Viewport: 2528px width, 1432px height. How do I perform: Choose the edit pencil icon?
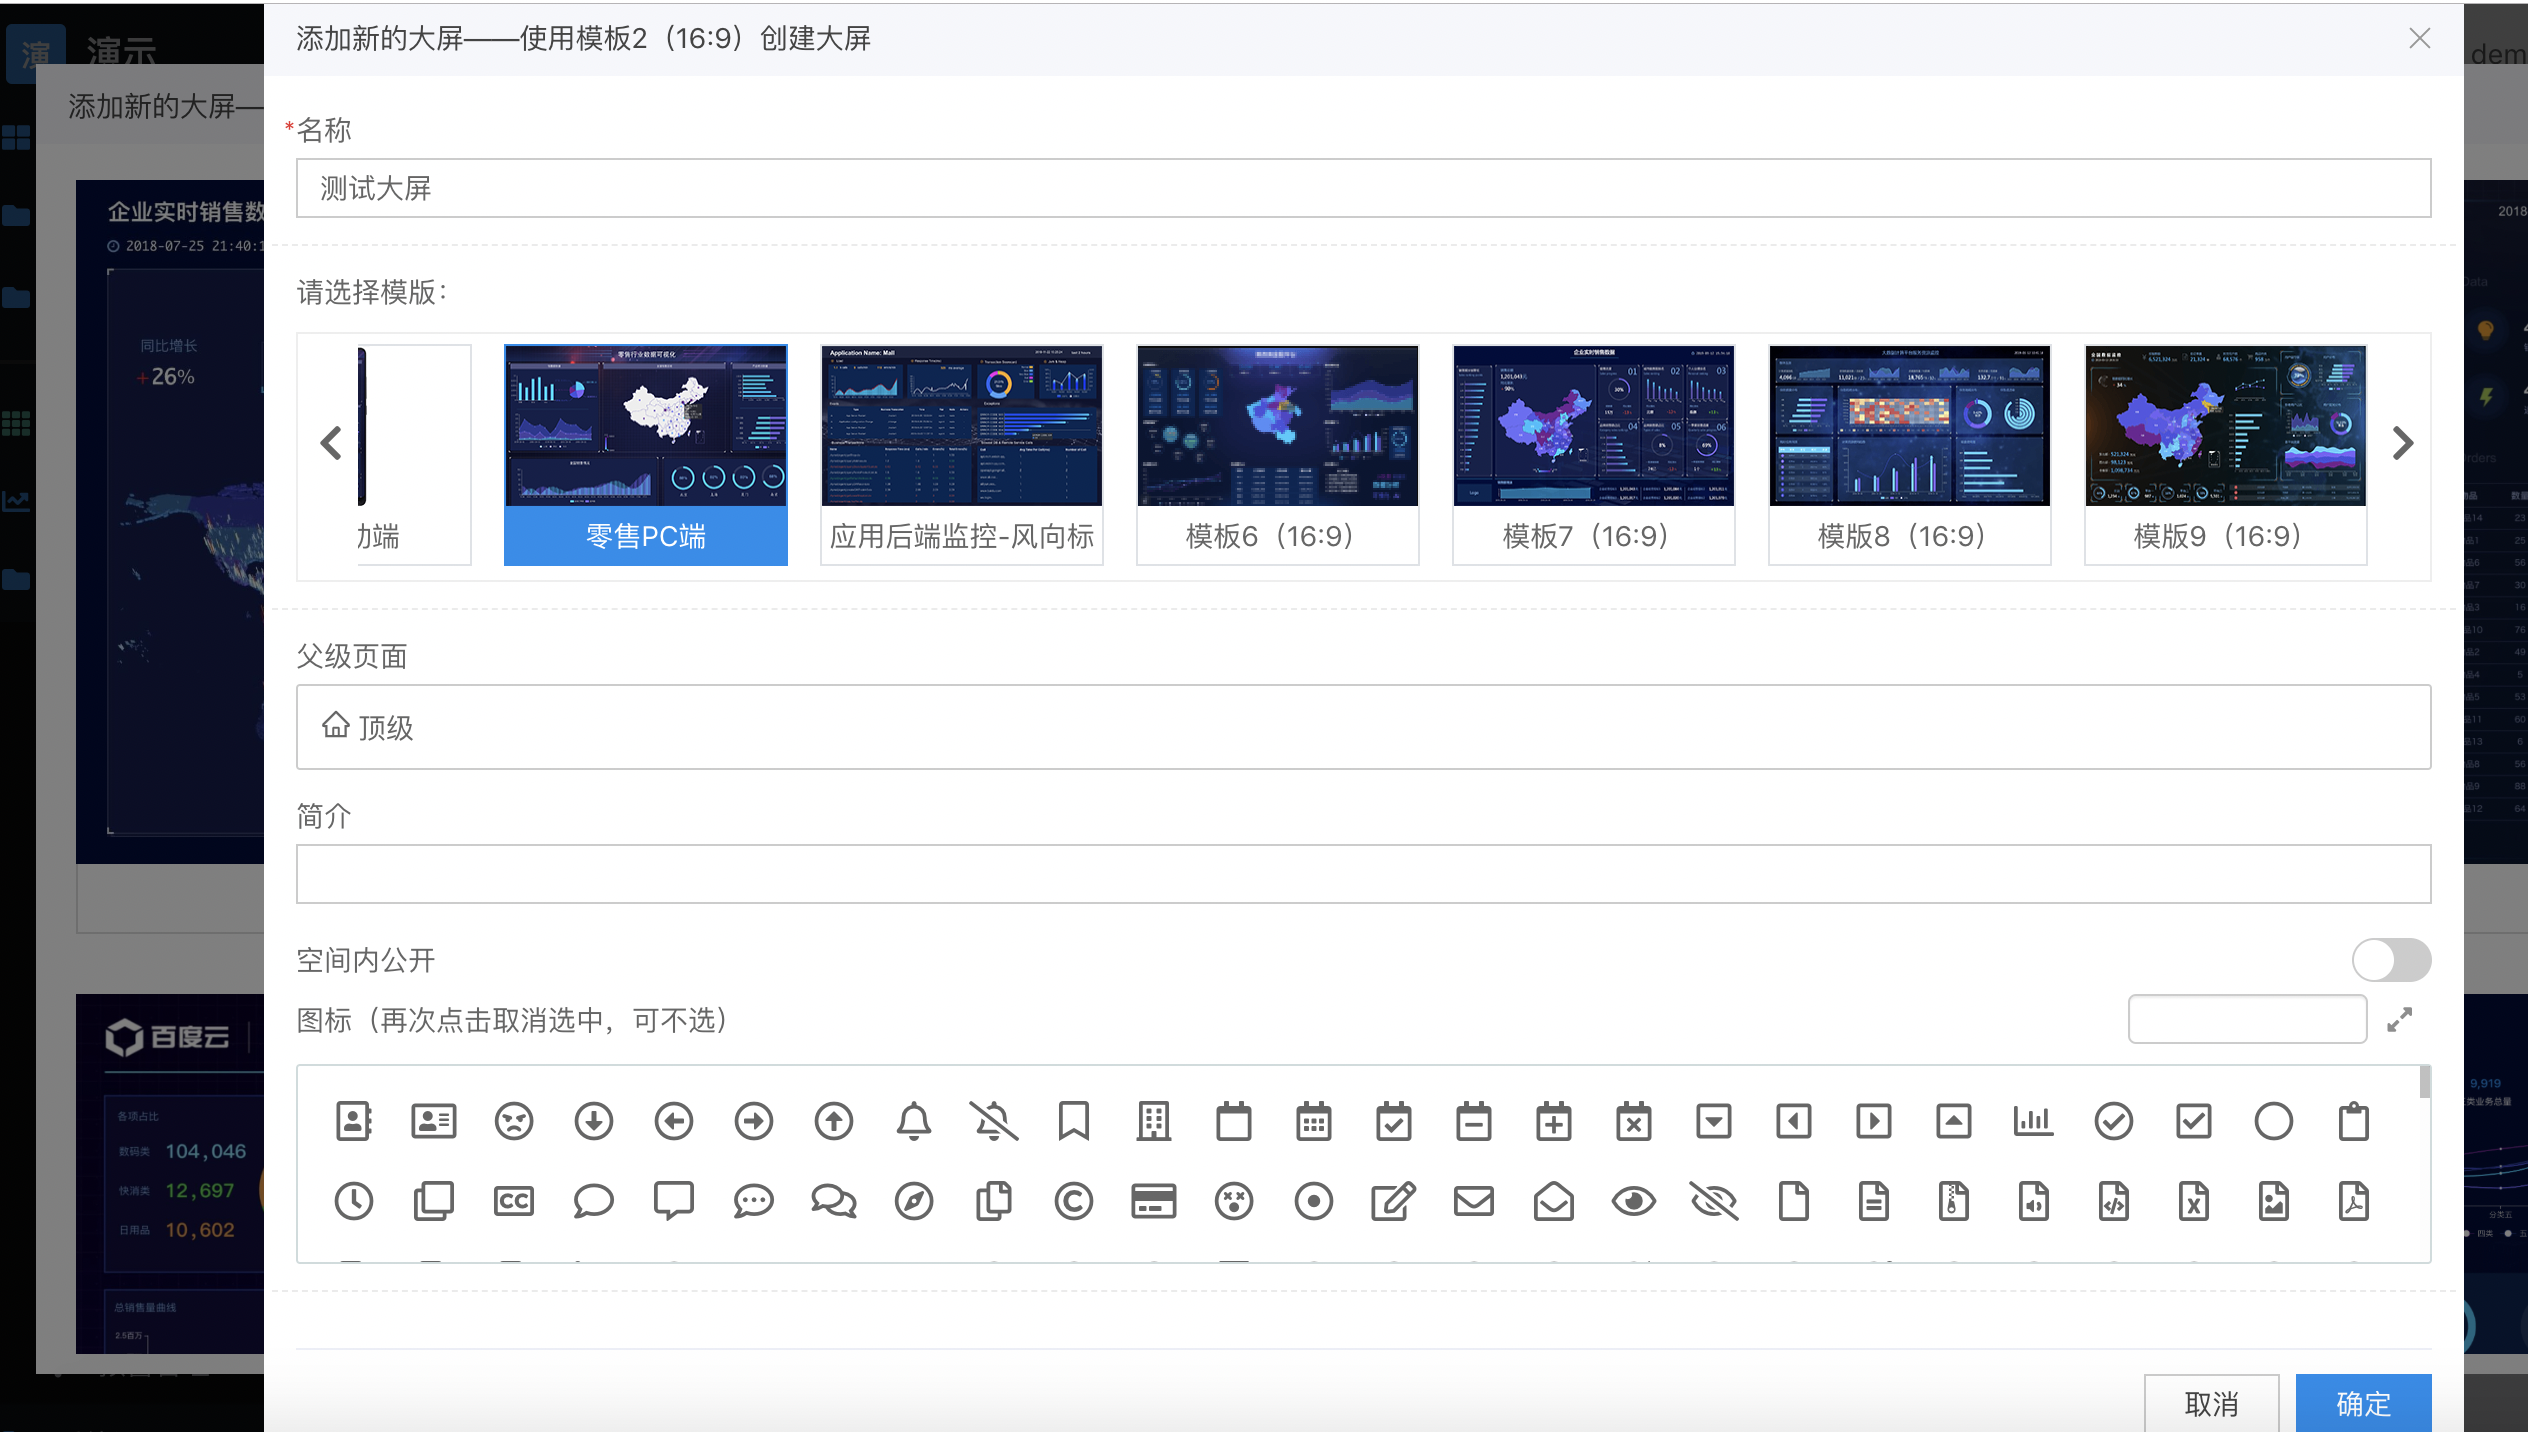click(x=1394, y=1201)
